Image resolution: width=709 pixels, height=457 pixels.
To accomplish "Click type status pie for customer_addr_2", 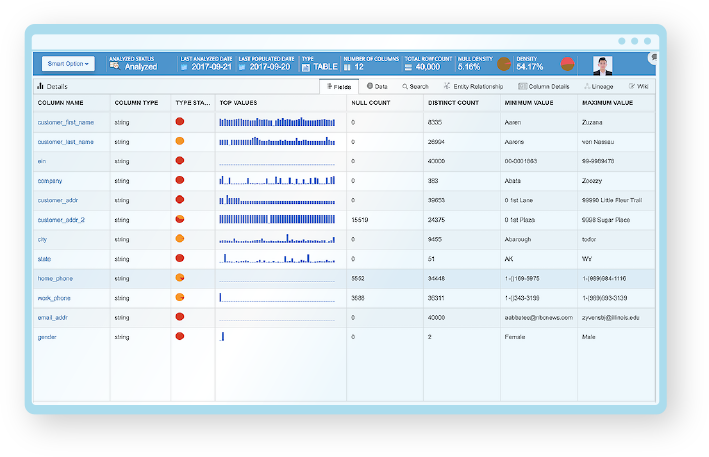I will pos(180,219).
